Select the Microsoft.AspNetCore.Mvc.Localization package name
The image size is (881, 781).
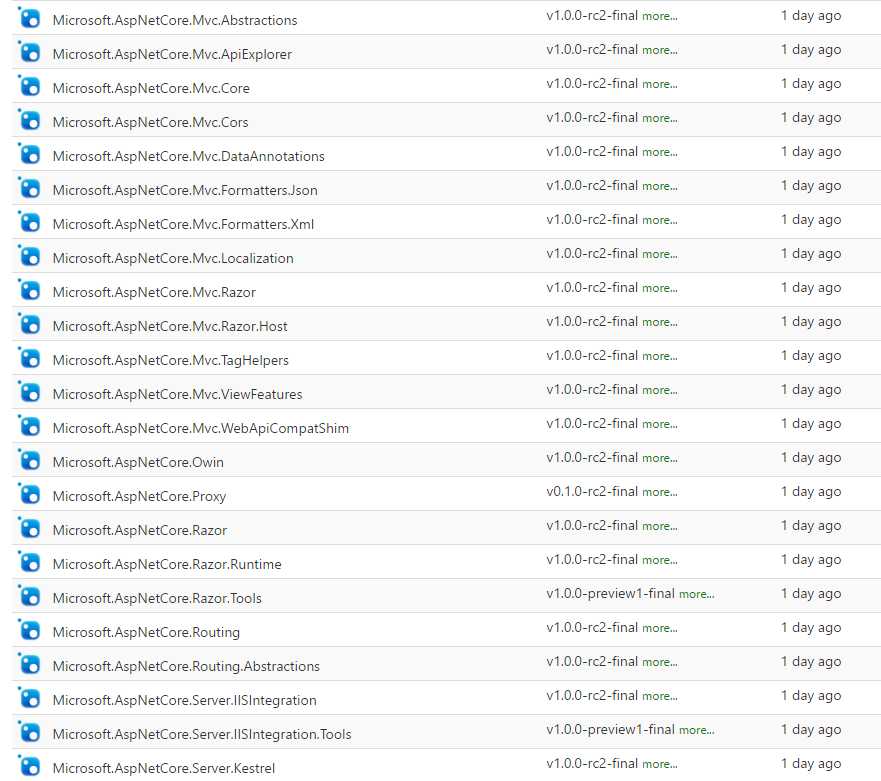173,258
